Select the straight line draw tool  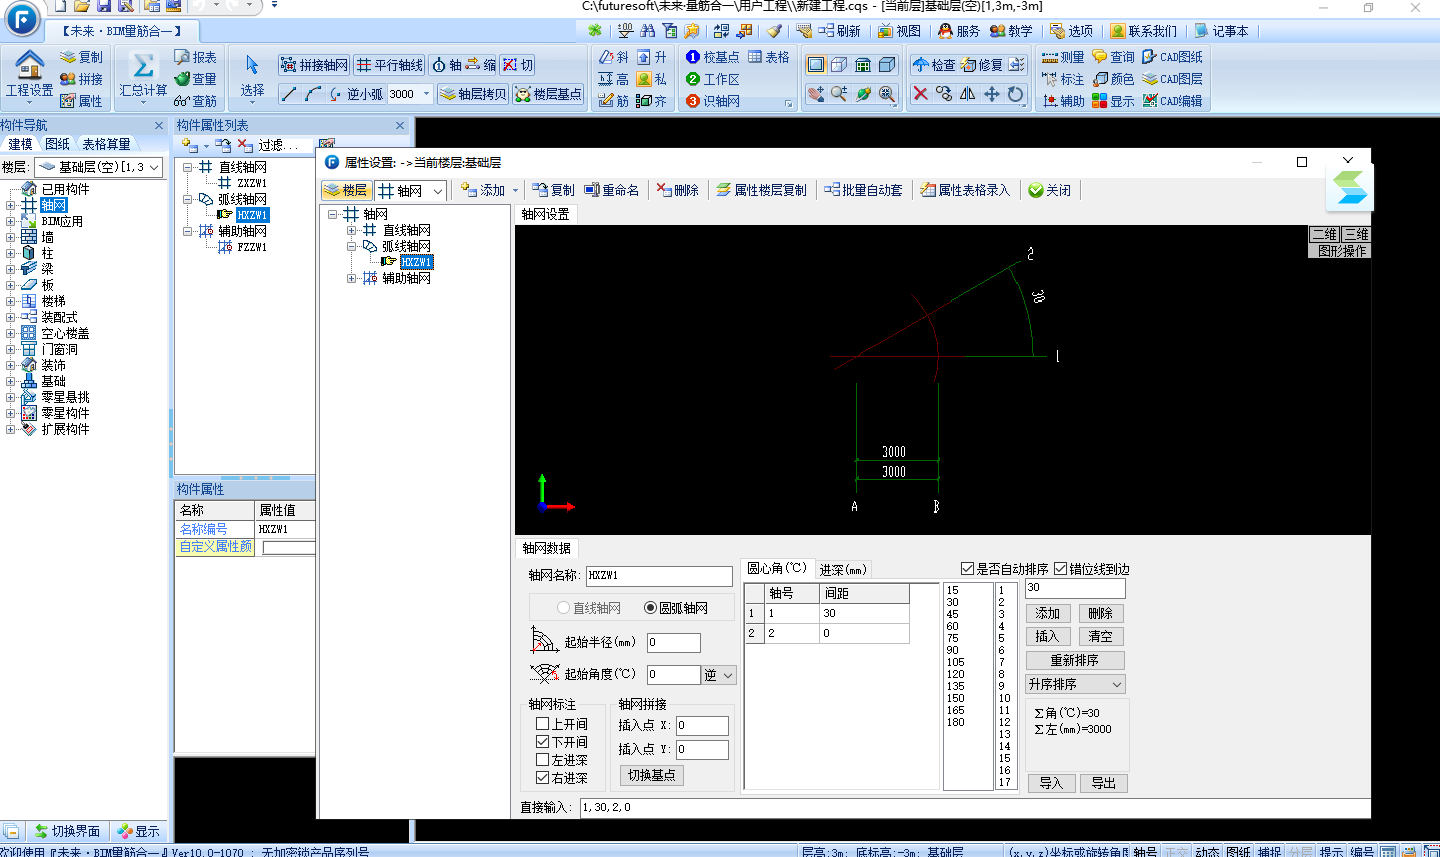click(x=288, y=94)
